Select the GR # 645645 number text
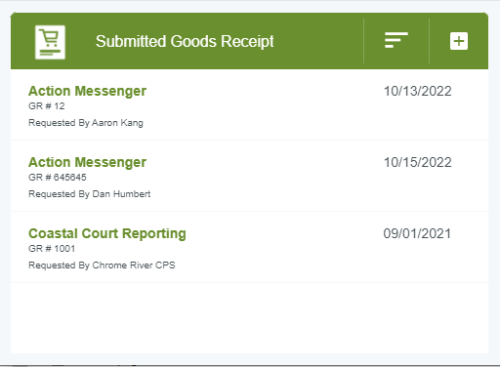The width and height of the screenshot is (500, 367). click(57, 177)
